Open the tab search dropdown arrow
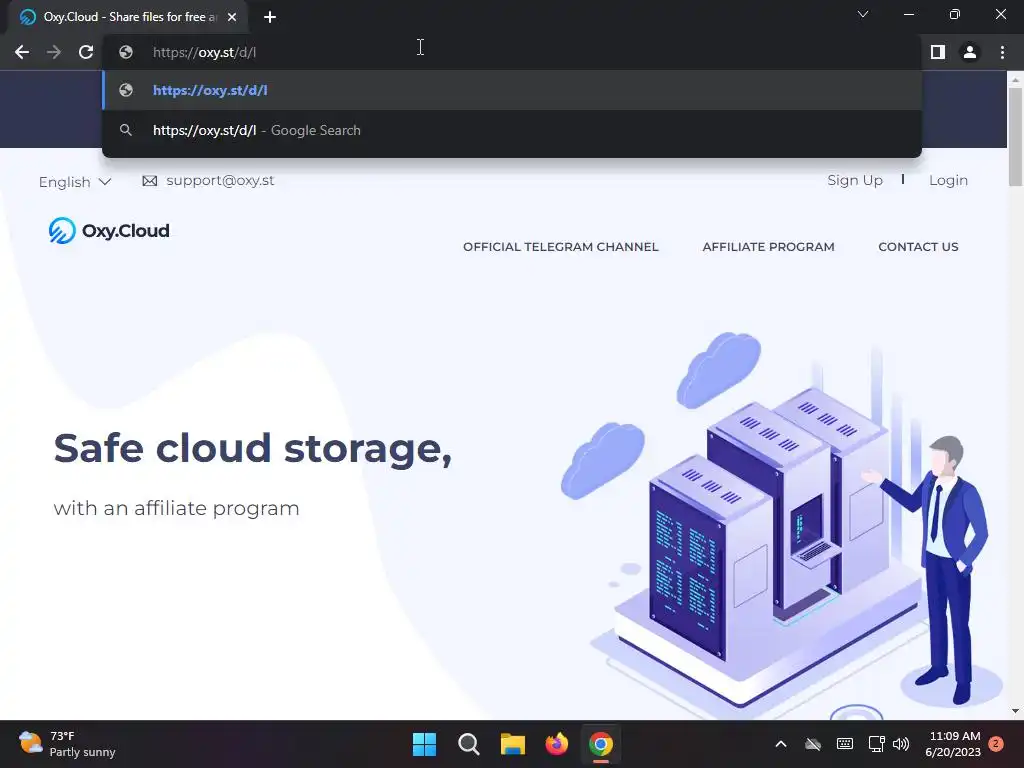 point(863,14)
